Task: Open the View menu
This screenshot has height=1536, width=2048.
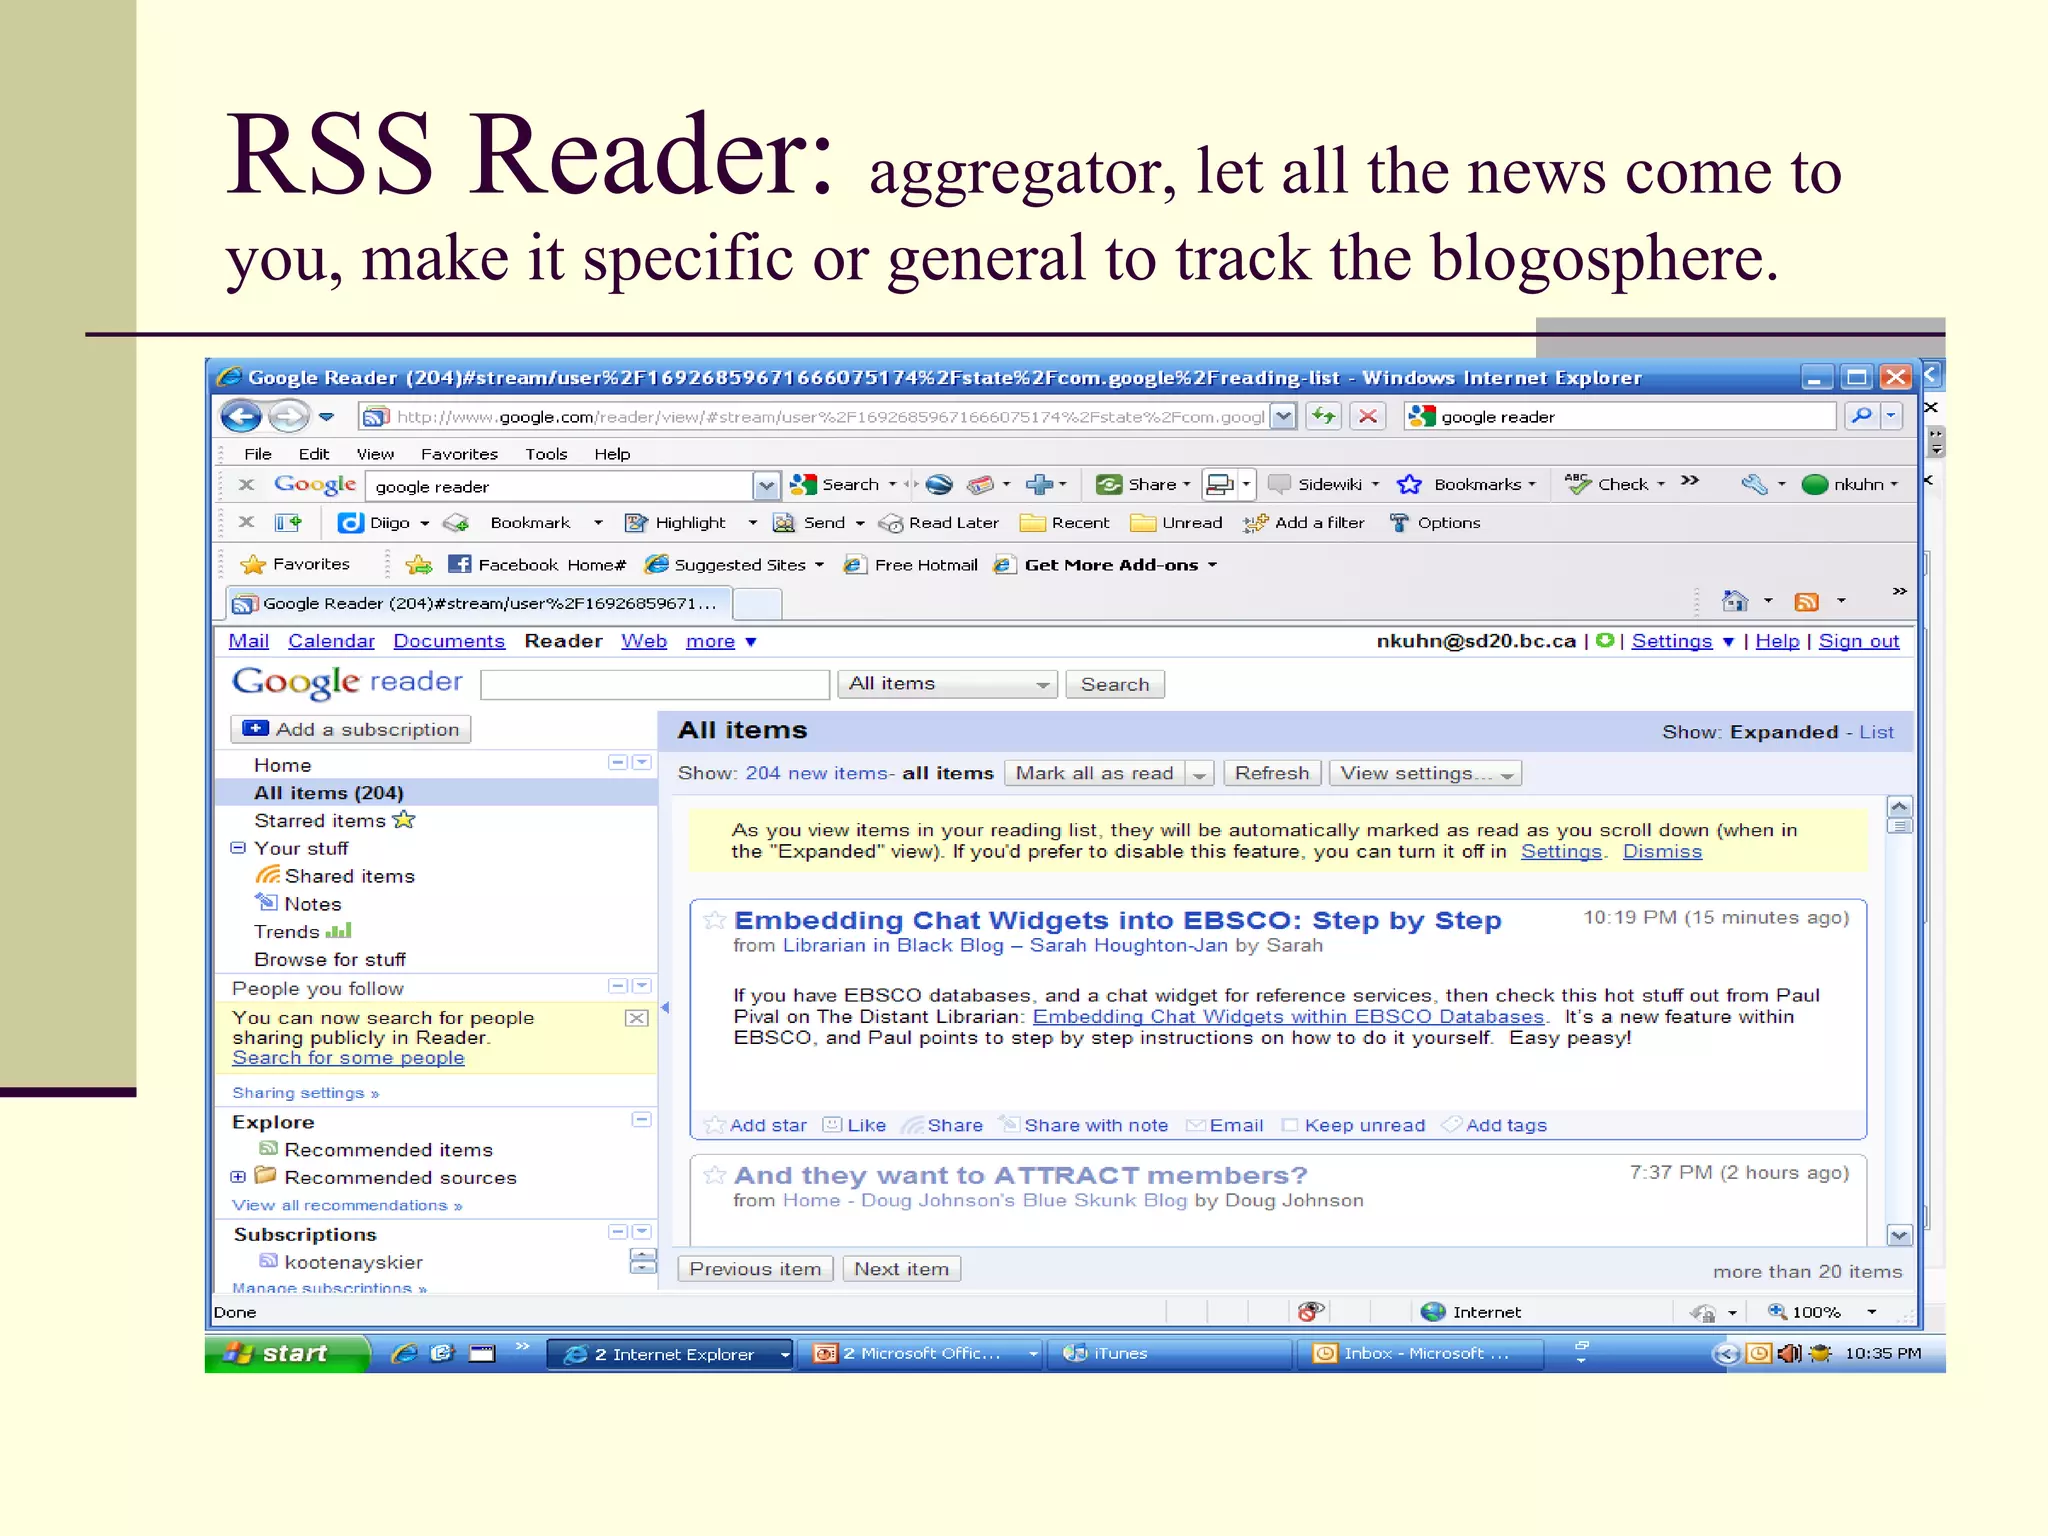Action: 375,454
